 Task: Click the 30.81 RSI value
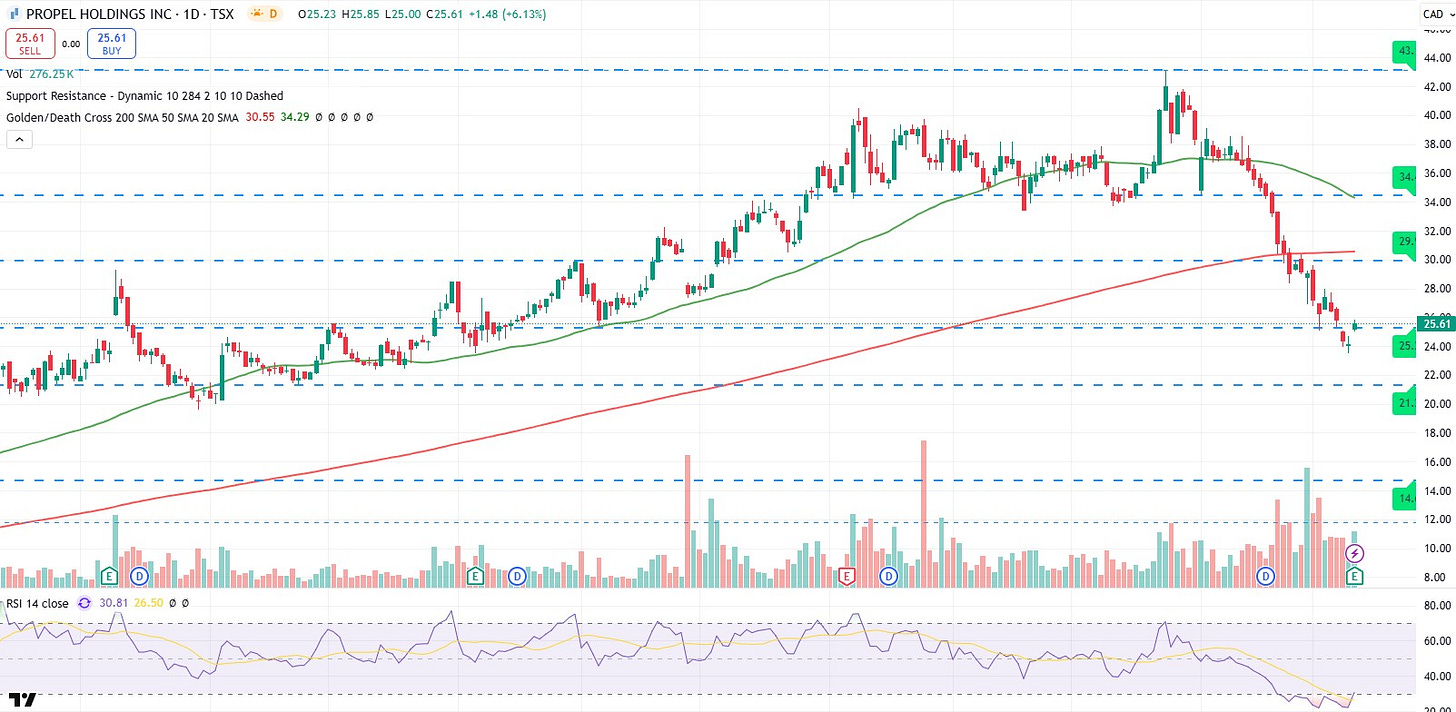(113, 603)
